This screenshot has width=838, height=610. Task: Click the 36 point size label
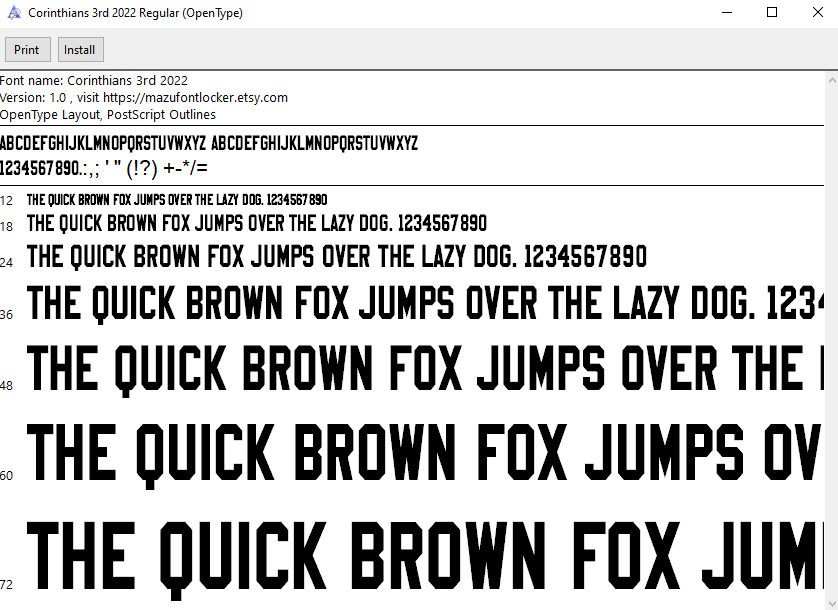point(7,314)
